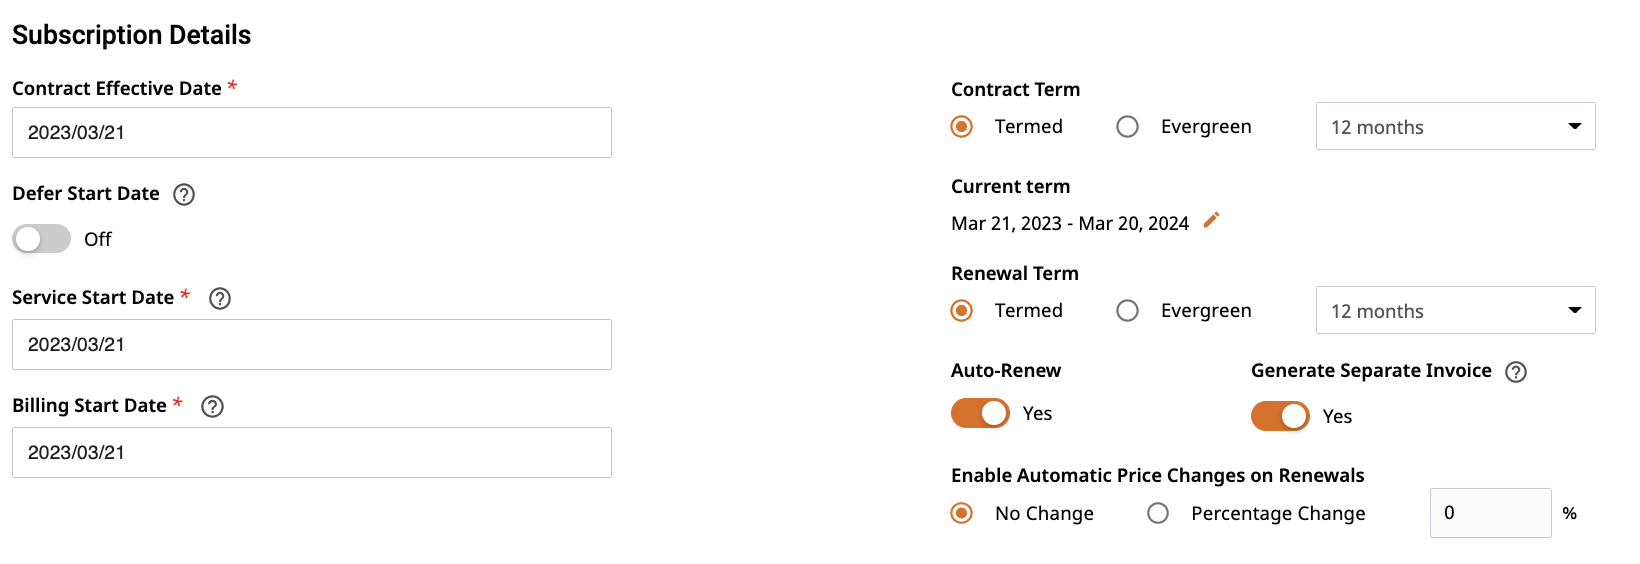
Task: Disable the Generate Separate Invoice switch
Action: [x=1280, y=416]
